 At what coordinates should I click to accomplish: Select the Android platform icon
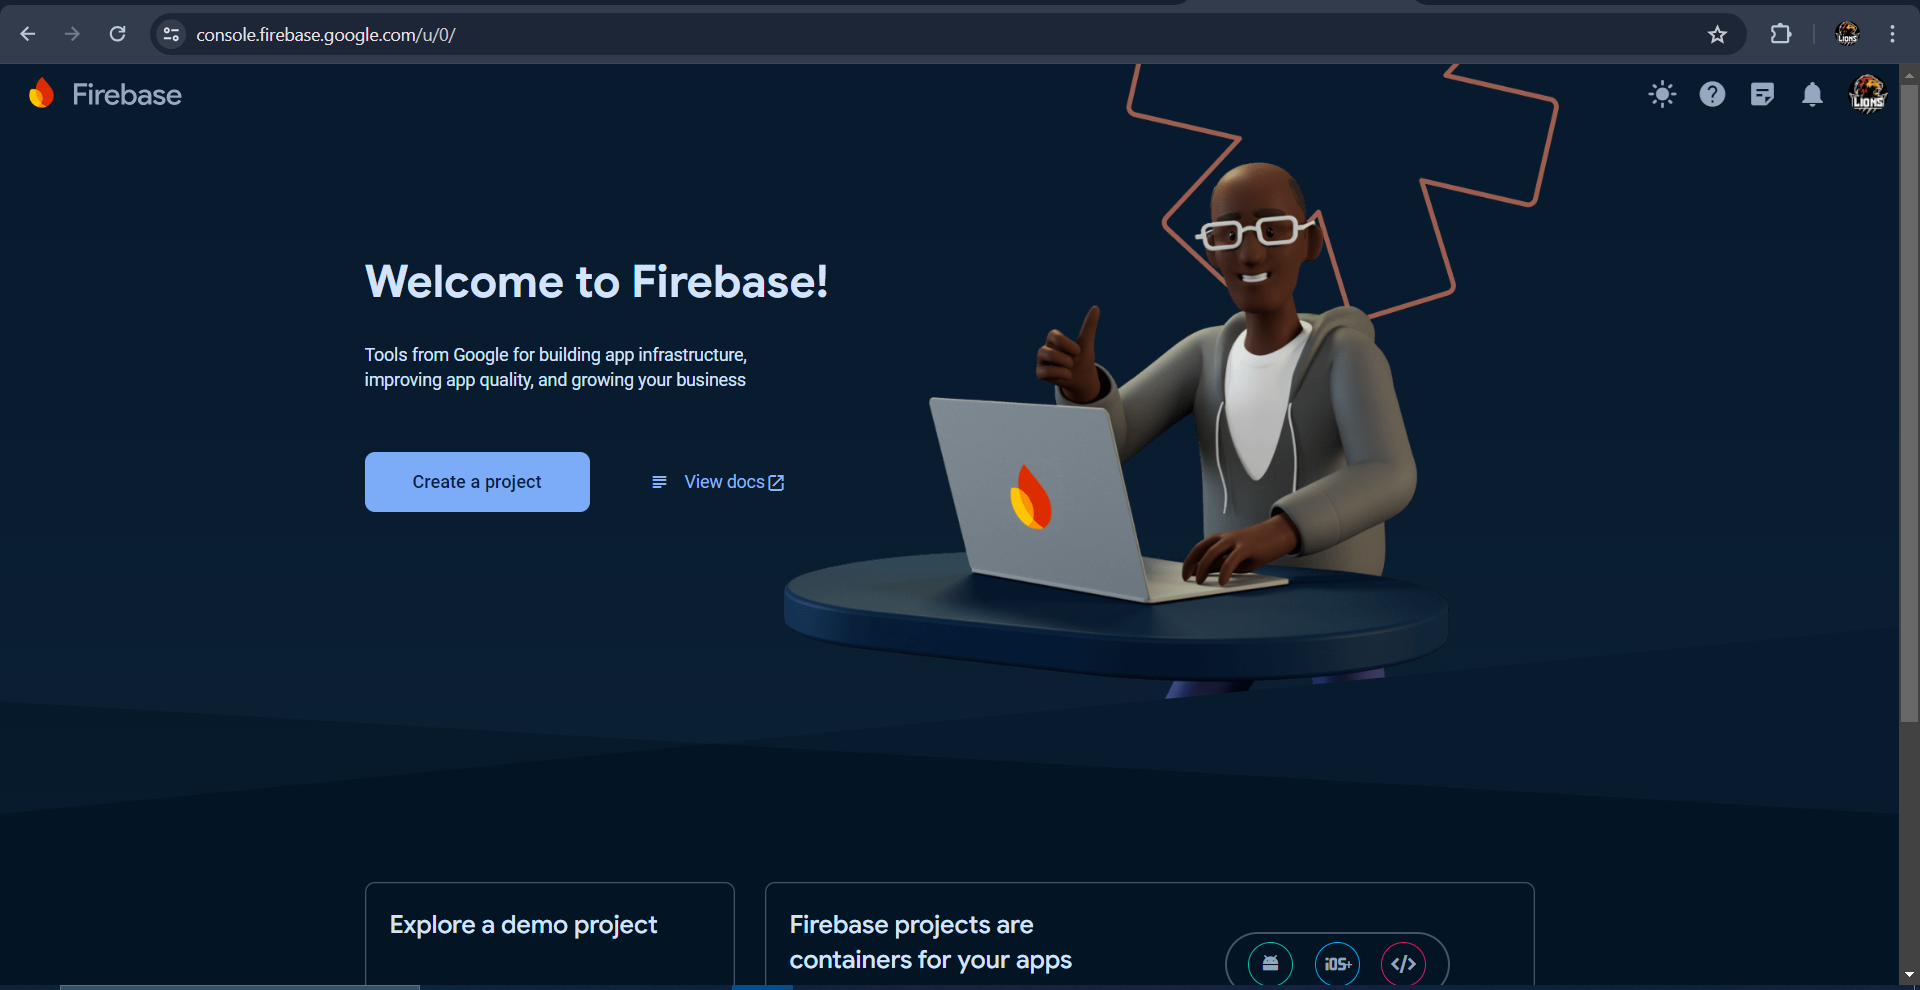tap(1270, 964)
